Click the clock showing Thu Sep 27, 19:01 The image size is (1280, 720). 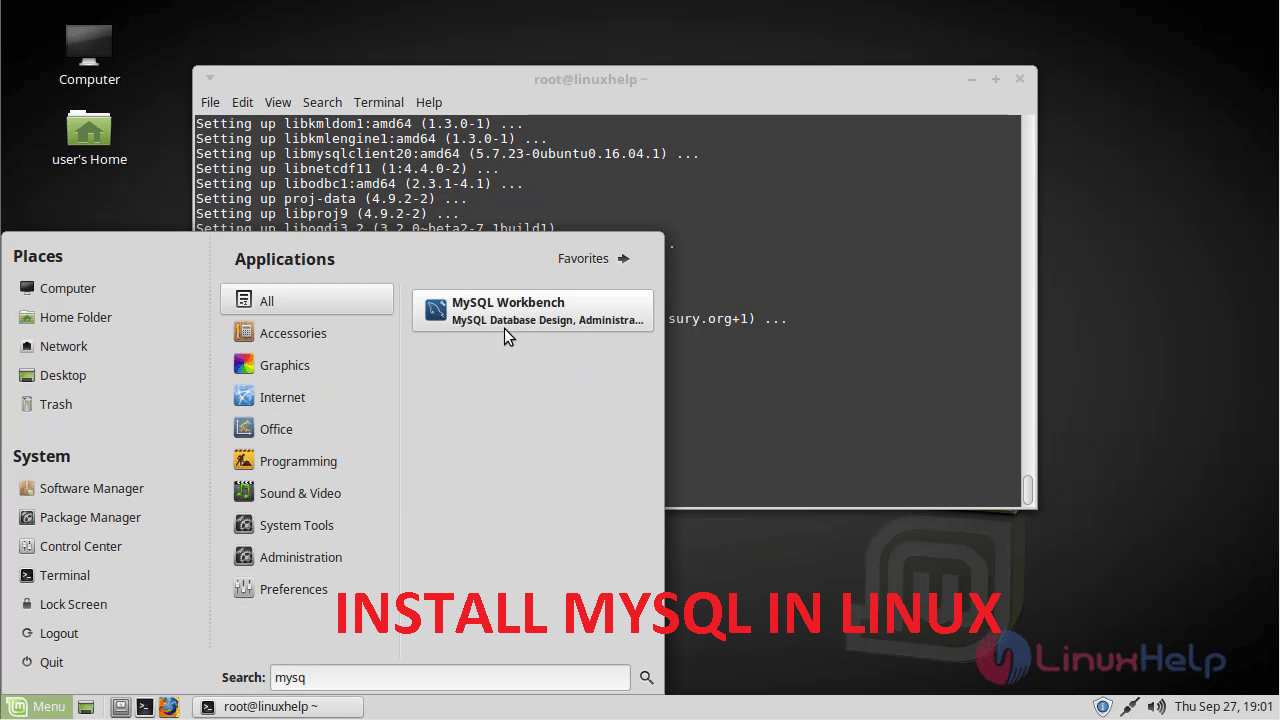[1224, 707]
